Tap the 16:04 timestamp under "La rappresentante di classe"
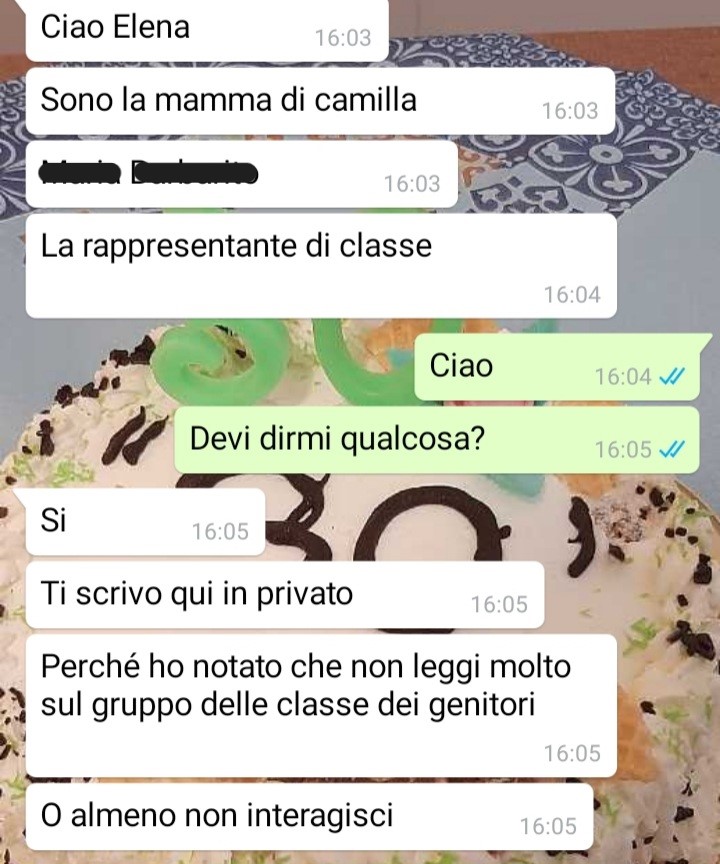 tap(572, 294)
